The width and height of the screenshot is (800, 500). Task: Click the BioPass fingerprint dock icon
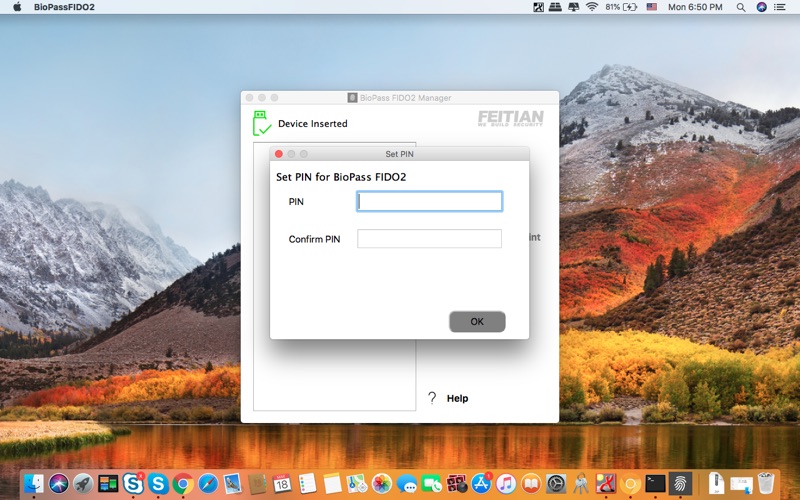680,483
